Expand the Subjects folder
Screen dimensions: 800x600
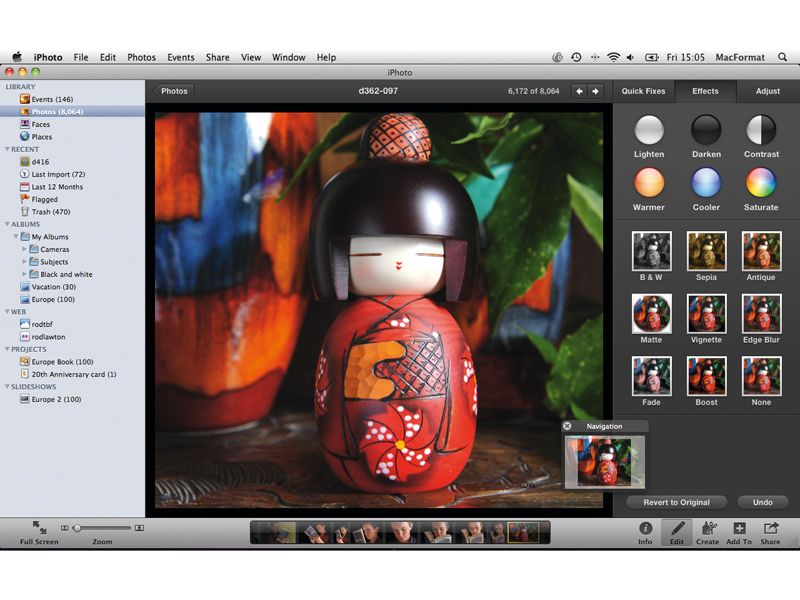[x=24, y=261]
